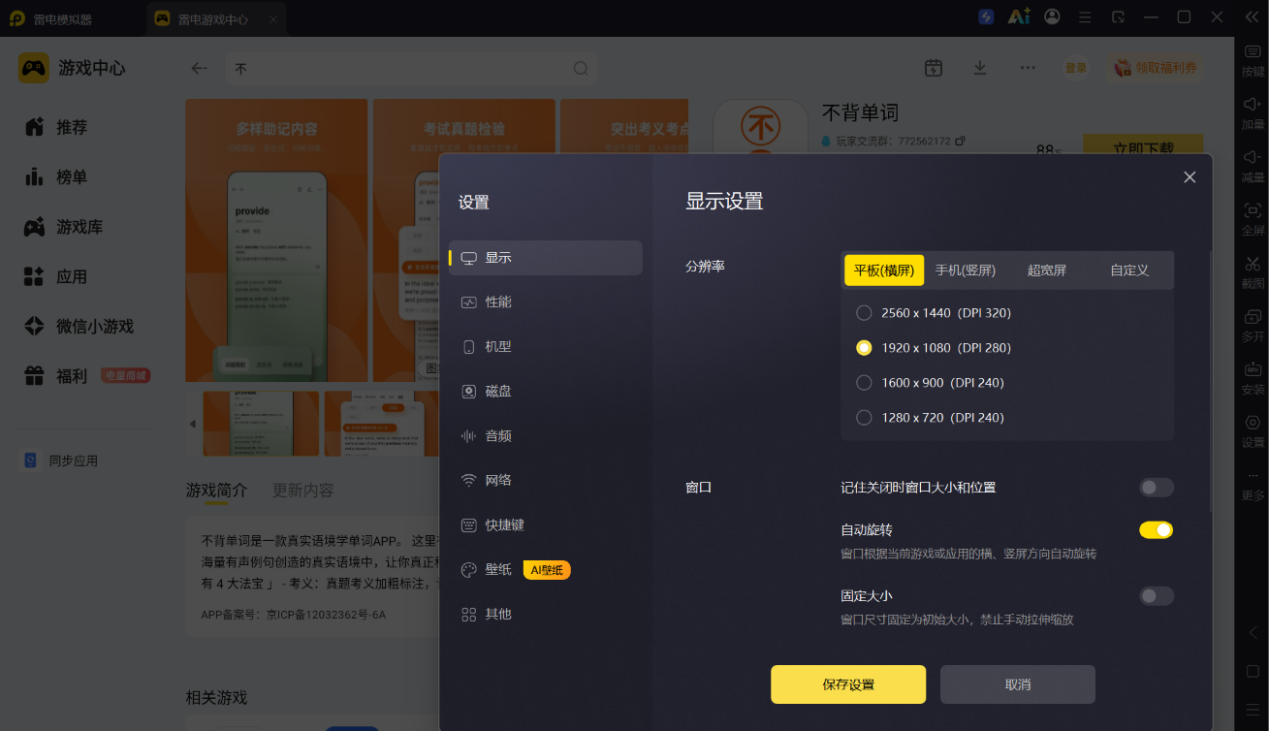Close the settings dialog with X
This screenshot has width=1269, height=731.
click(x=1189, y=177)
